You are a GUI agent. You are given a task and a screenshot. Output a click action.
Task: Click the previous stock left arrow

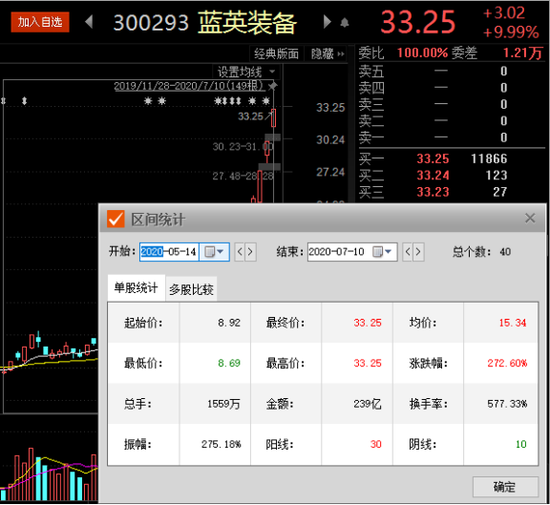click(x=89, y=22)
